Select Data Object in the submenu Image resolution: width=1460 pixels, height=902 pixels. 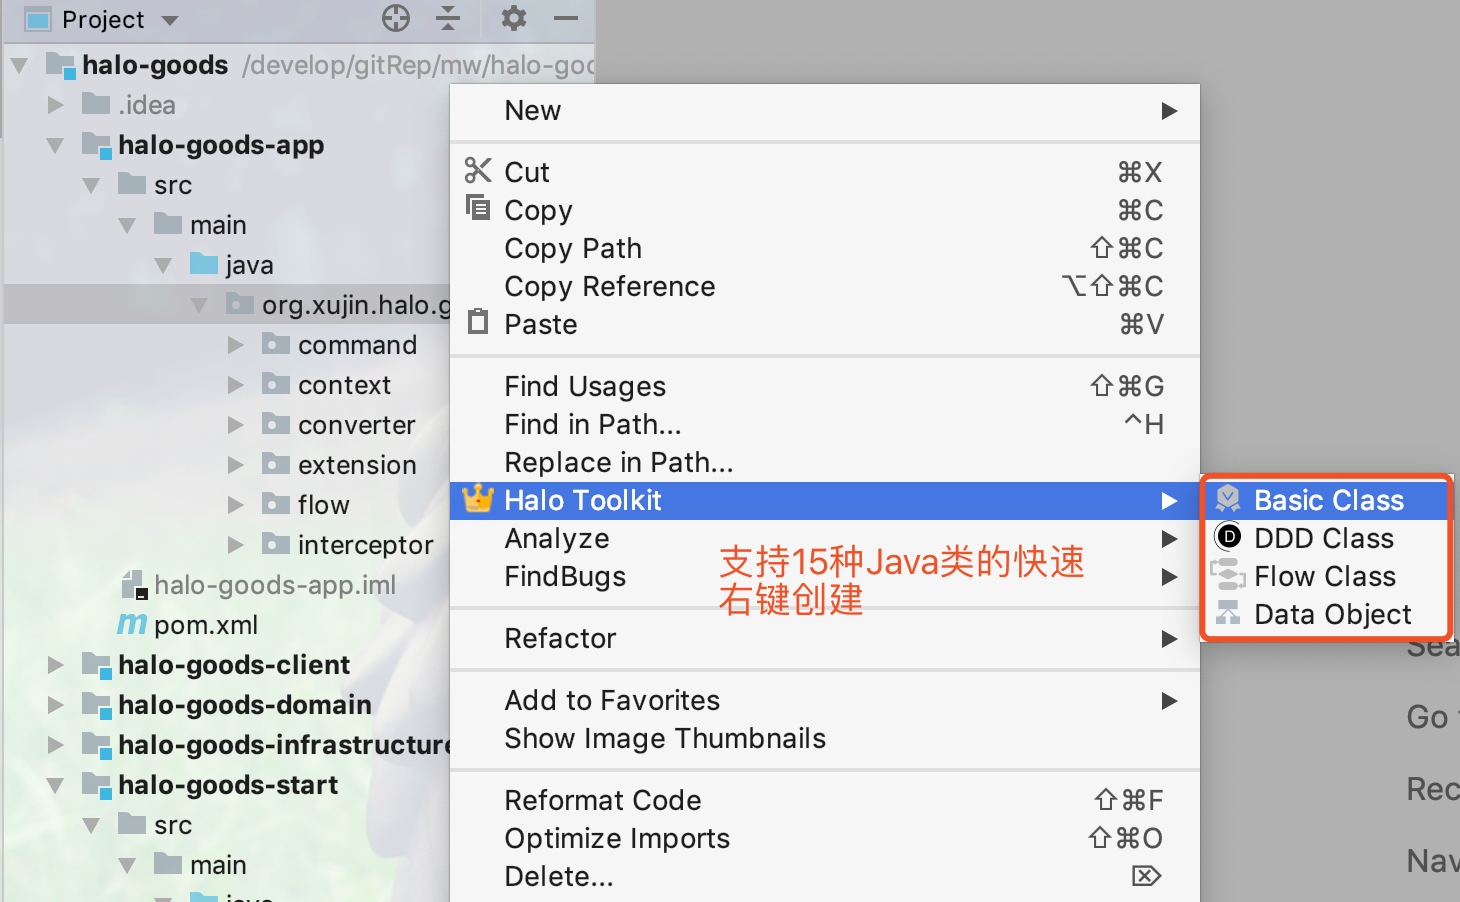pos(1332,614)
